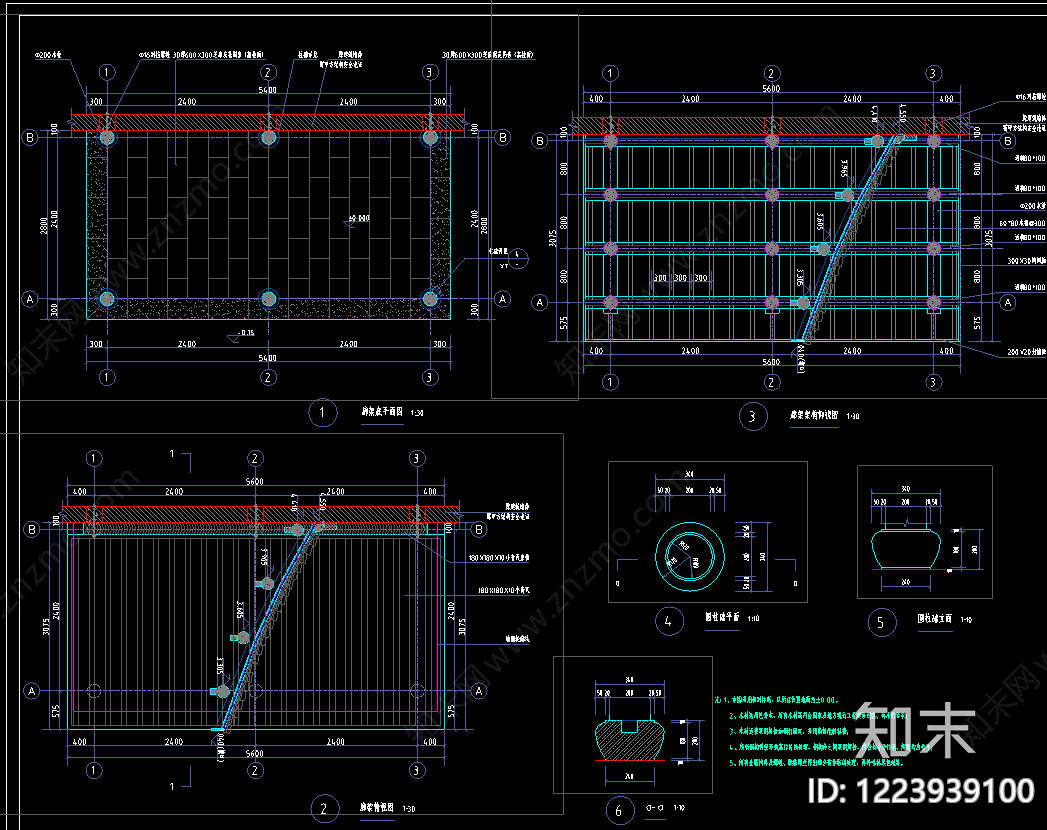The width and height of the screenshot is (1047, 830).
Task: Pick the 1:10 scale label beside drawing 4
Action: coord(753,618)
